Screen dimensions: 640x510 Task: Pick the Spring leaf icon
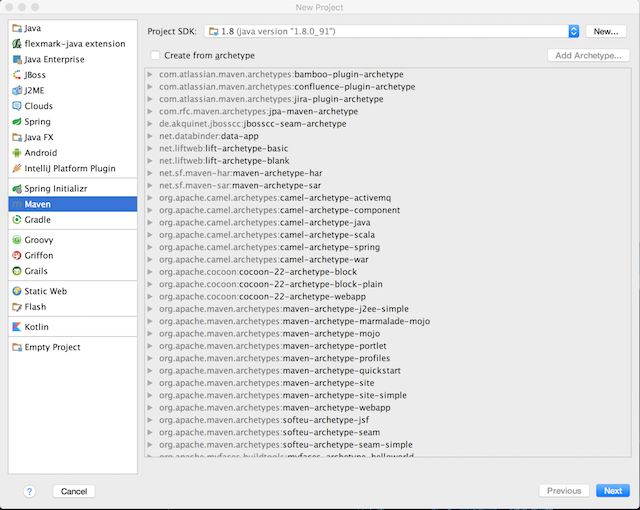coord(17,122)
